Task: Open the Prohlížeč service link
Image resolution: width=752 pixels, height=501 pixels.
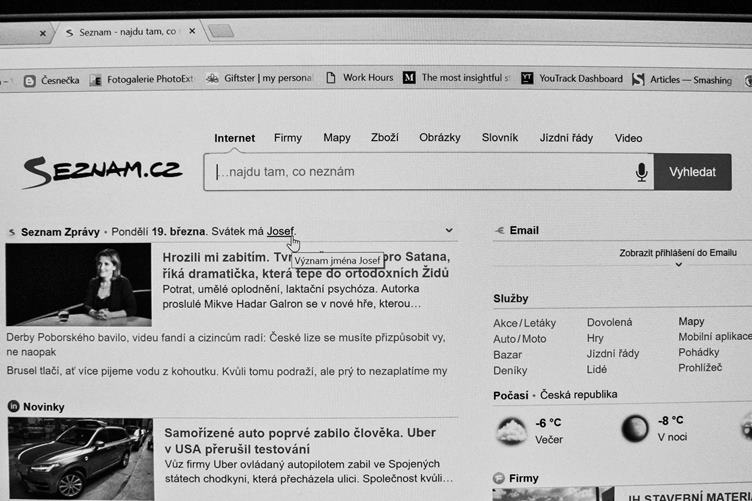Action: click(x=700, y=368)
